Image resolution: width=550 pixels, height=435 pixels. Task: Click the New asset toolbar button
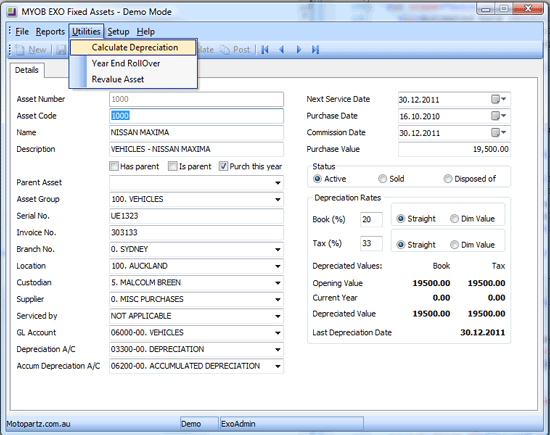31,50
